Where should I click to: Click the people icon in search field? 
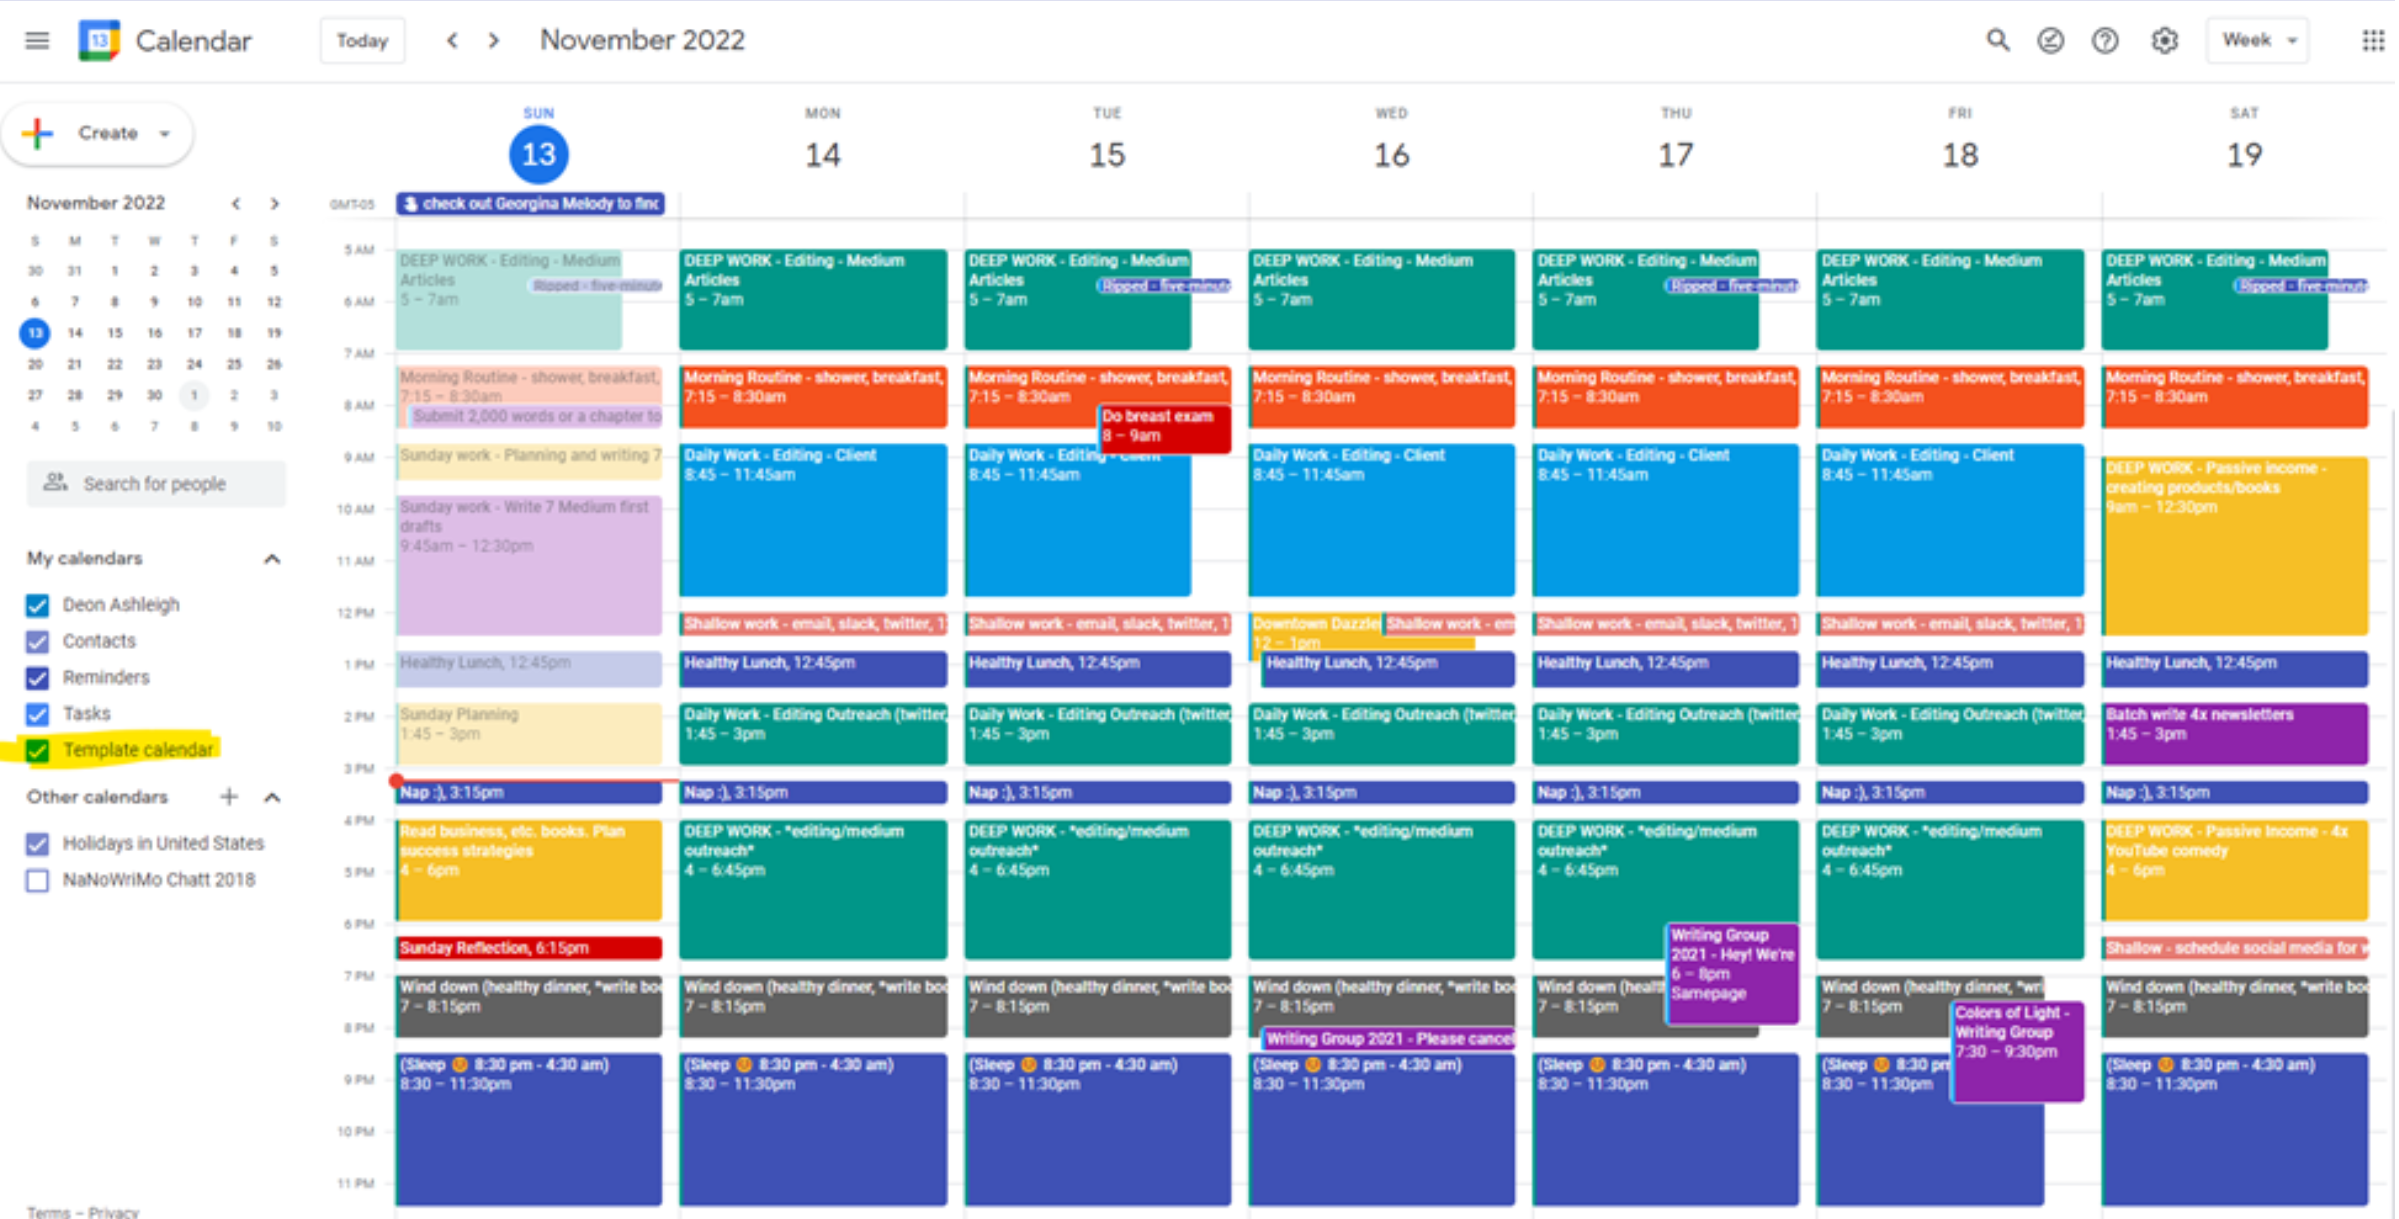point(55,483)
